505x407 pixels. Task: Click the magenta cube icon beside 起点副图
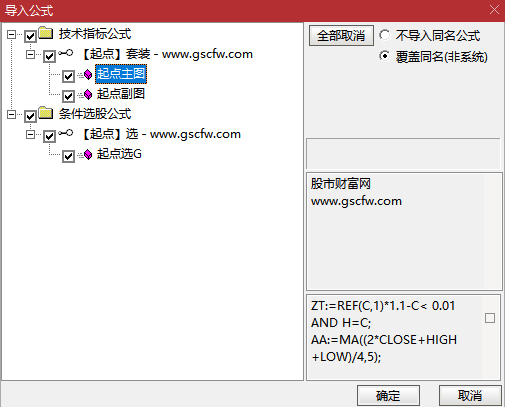[88, 95]
